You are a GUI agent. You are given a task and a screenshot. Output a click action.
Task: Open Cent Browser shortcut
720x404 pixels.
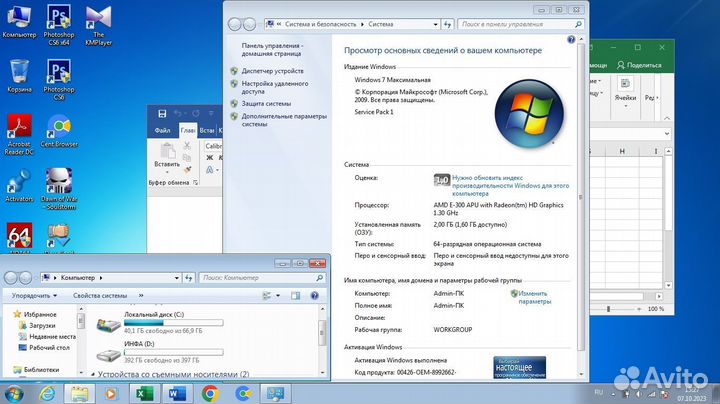click(x=59, y=131)
